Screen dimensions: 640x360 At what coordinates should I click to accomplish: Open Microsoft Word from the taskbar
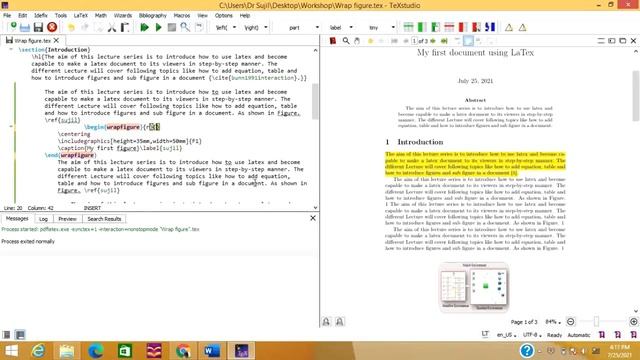(212, 351)
